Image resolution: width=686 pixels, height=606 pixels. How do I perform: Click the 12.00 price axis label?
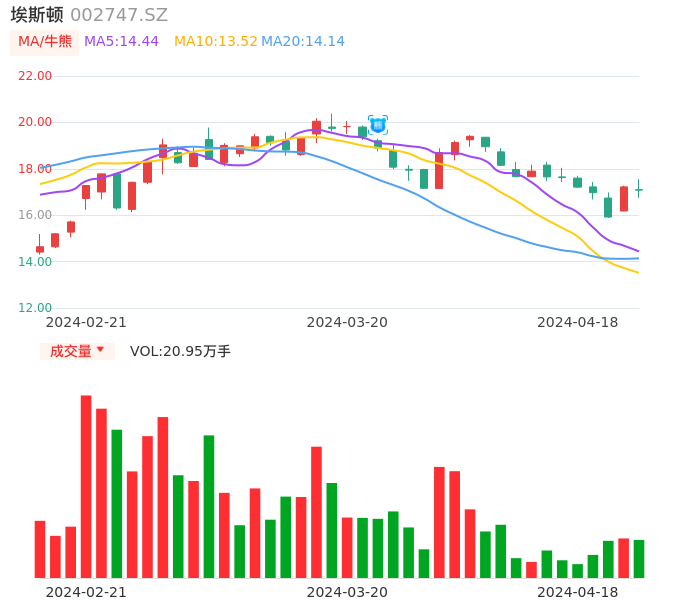[x=35, y=308]
